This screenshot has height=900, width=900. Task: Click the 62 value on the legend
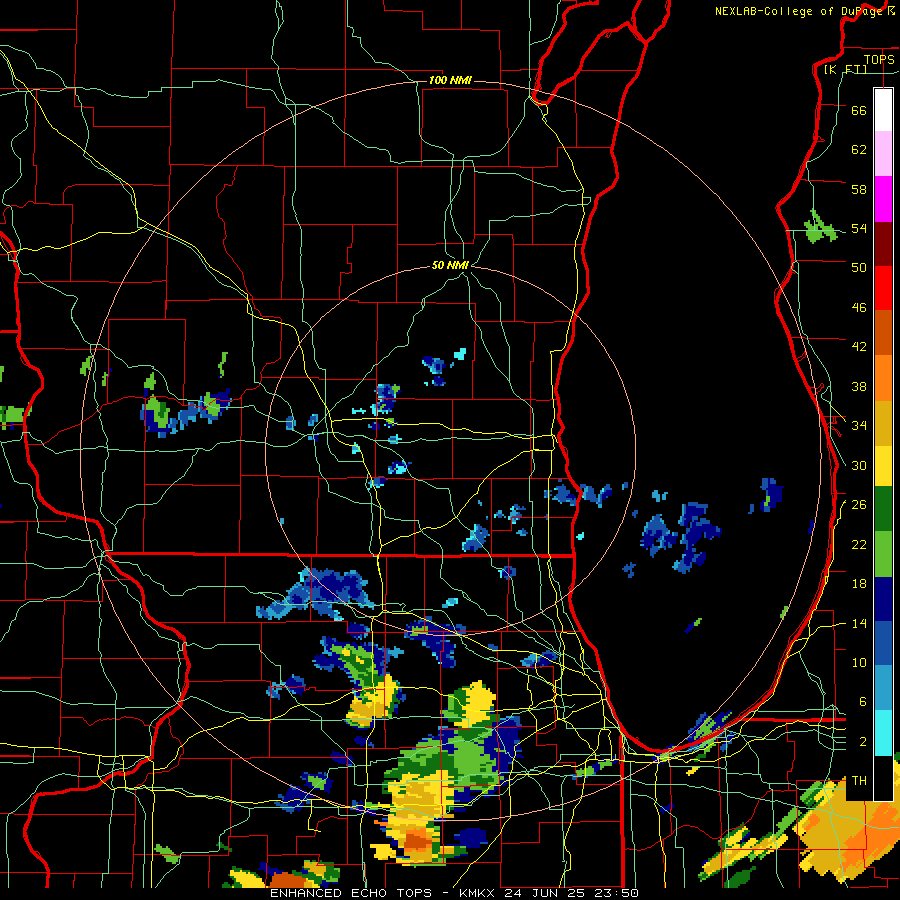859,150
